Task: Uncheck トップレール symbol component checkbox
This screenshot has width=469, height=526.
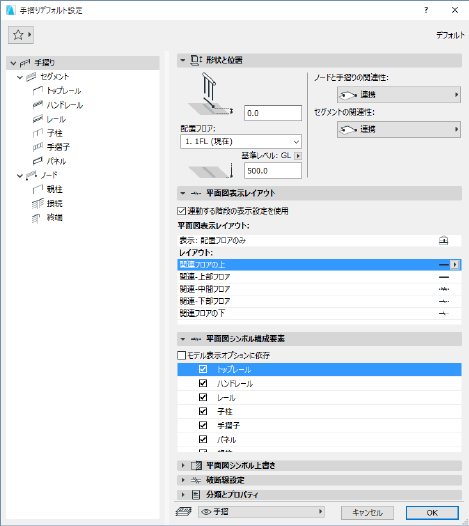Action: pyautogui.click(x=203, y=369)
